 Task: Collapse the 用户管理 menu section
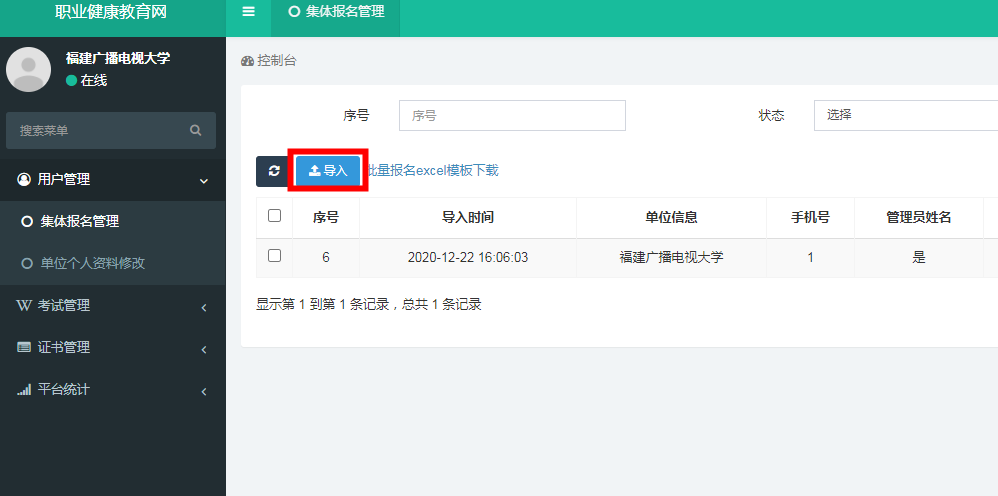click(x=204, y=180)
